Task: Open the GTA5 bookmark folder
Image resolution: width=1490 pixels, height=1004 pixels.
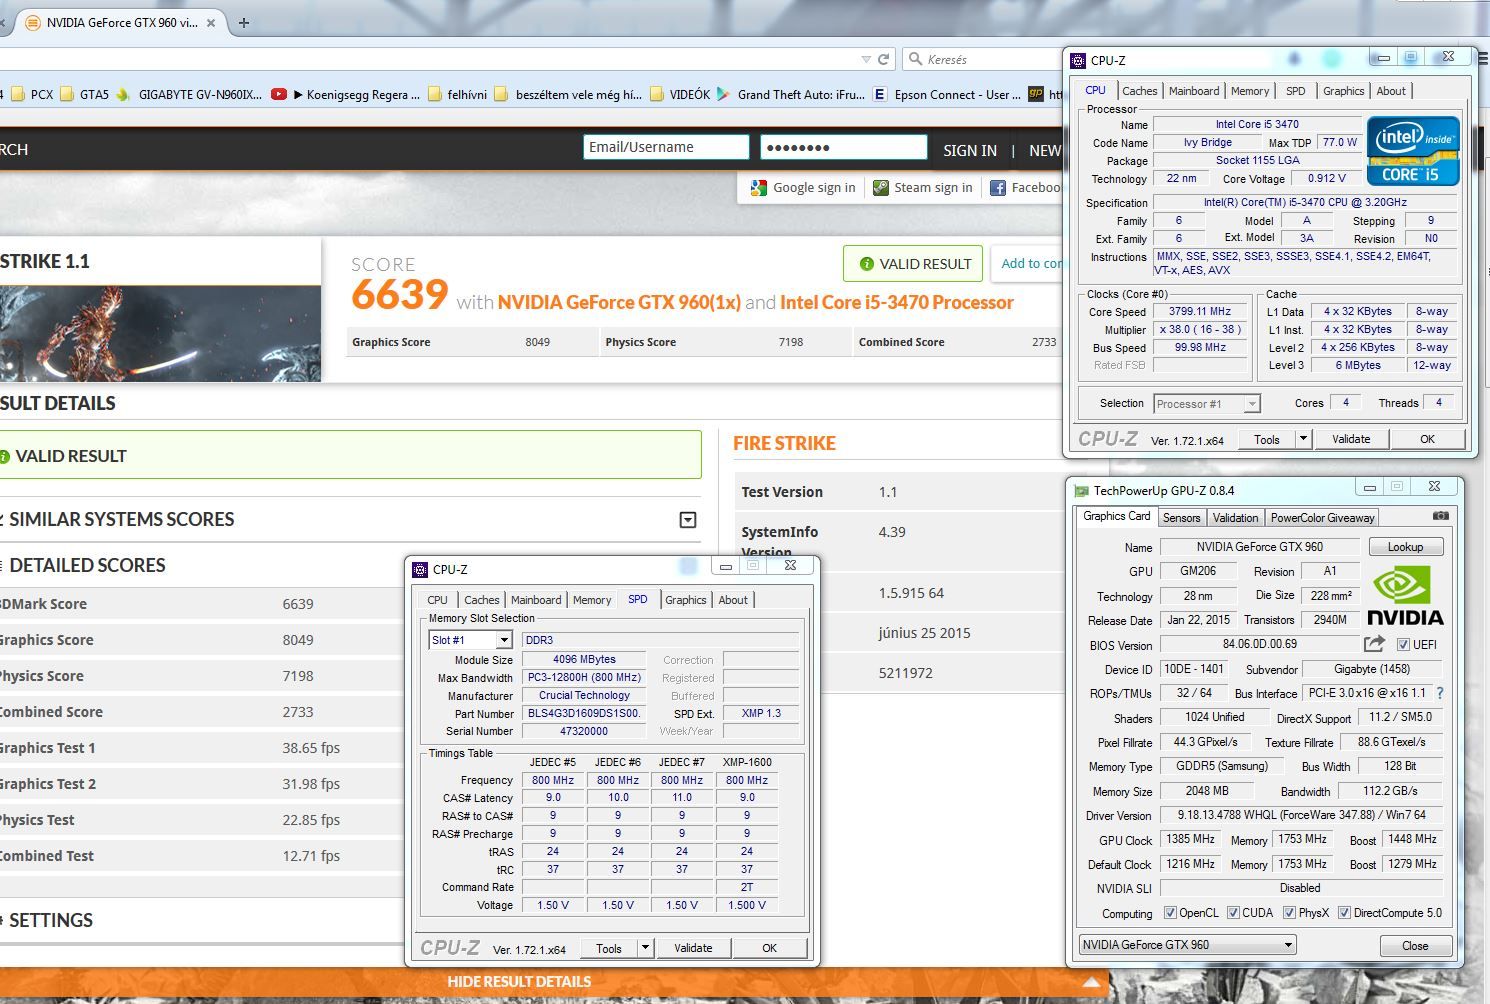Action: tap(85, 95)
